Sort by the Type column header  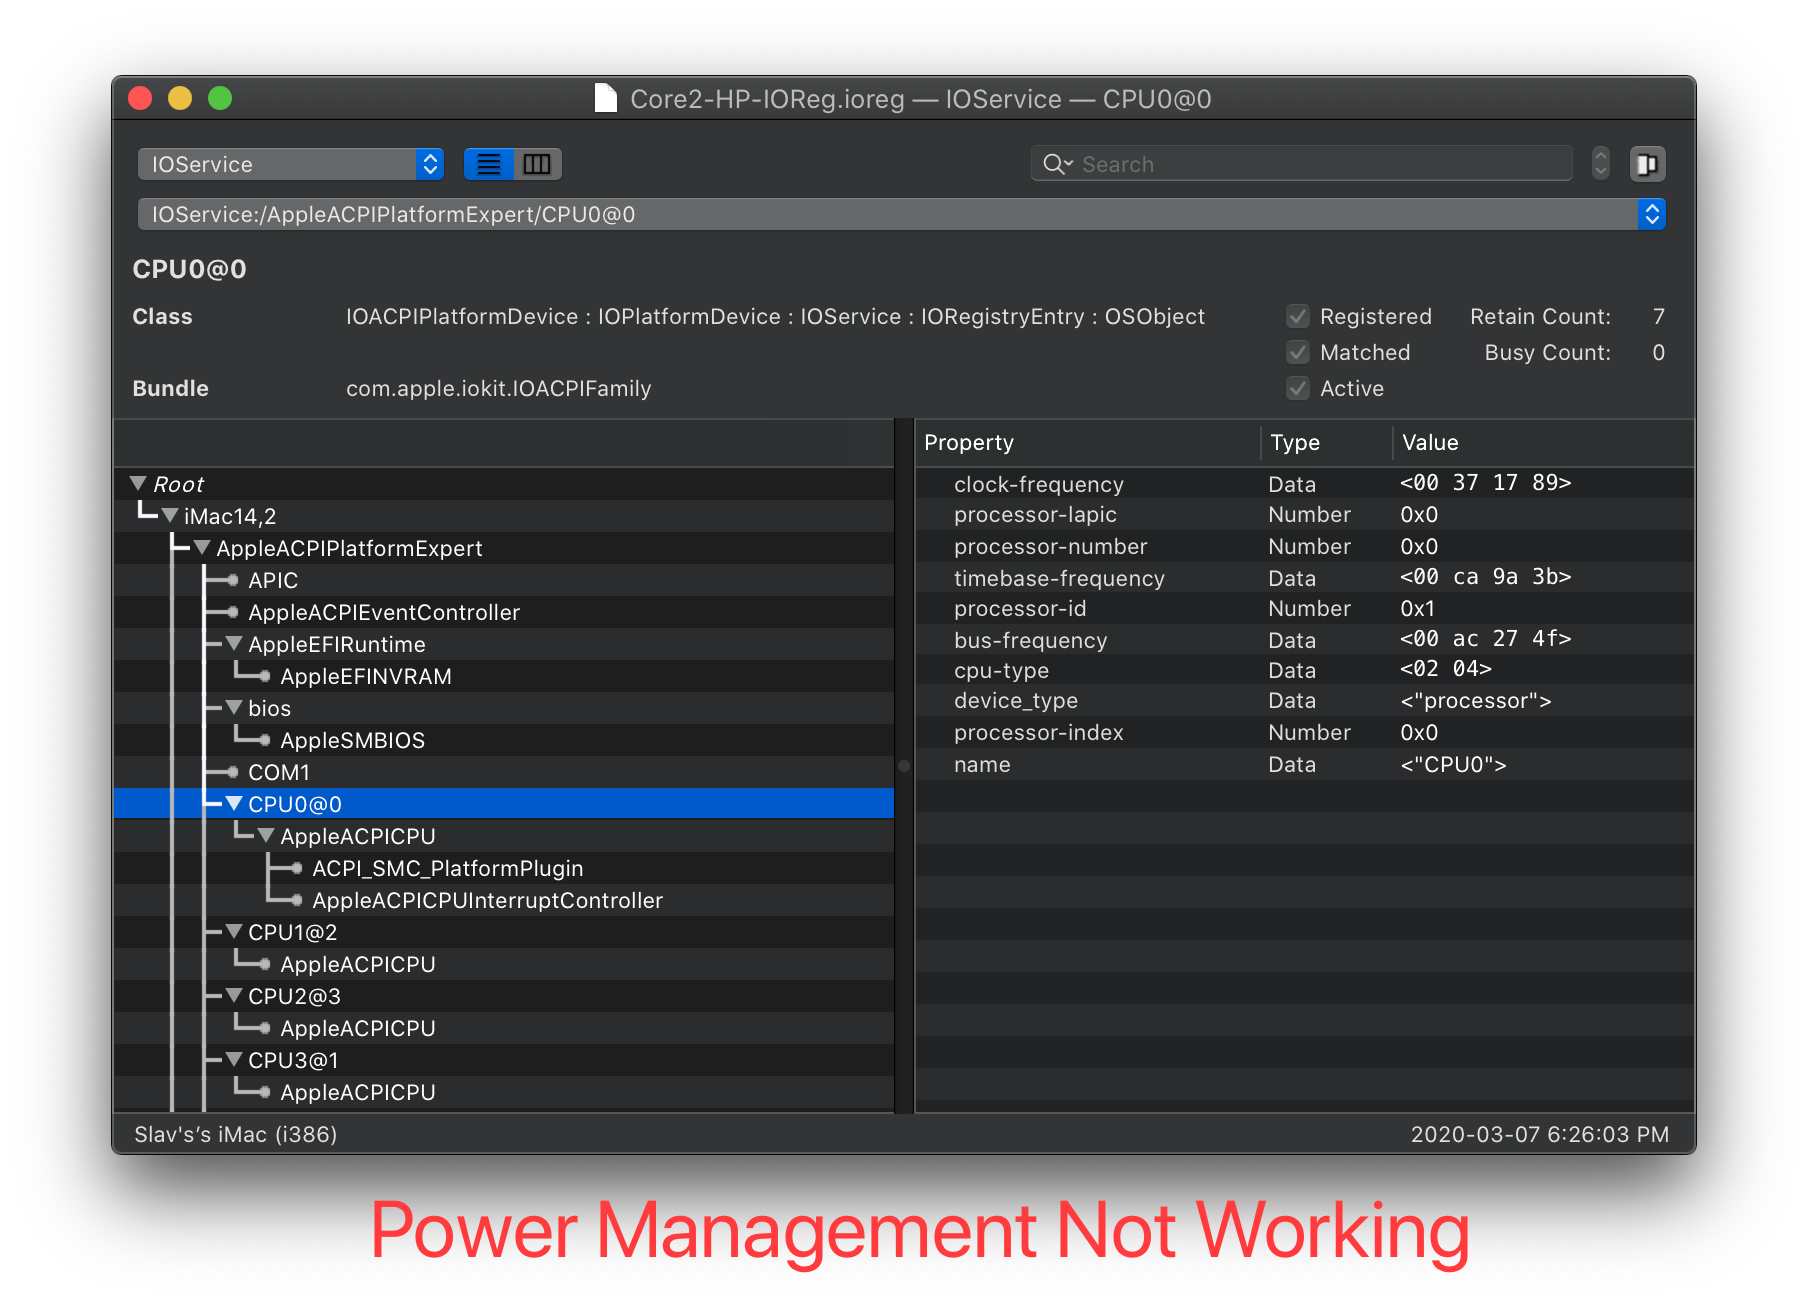click(1323, 443)
